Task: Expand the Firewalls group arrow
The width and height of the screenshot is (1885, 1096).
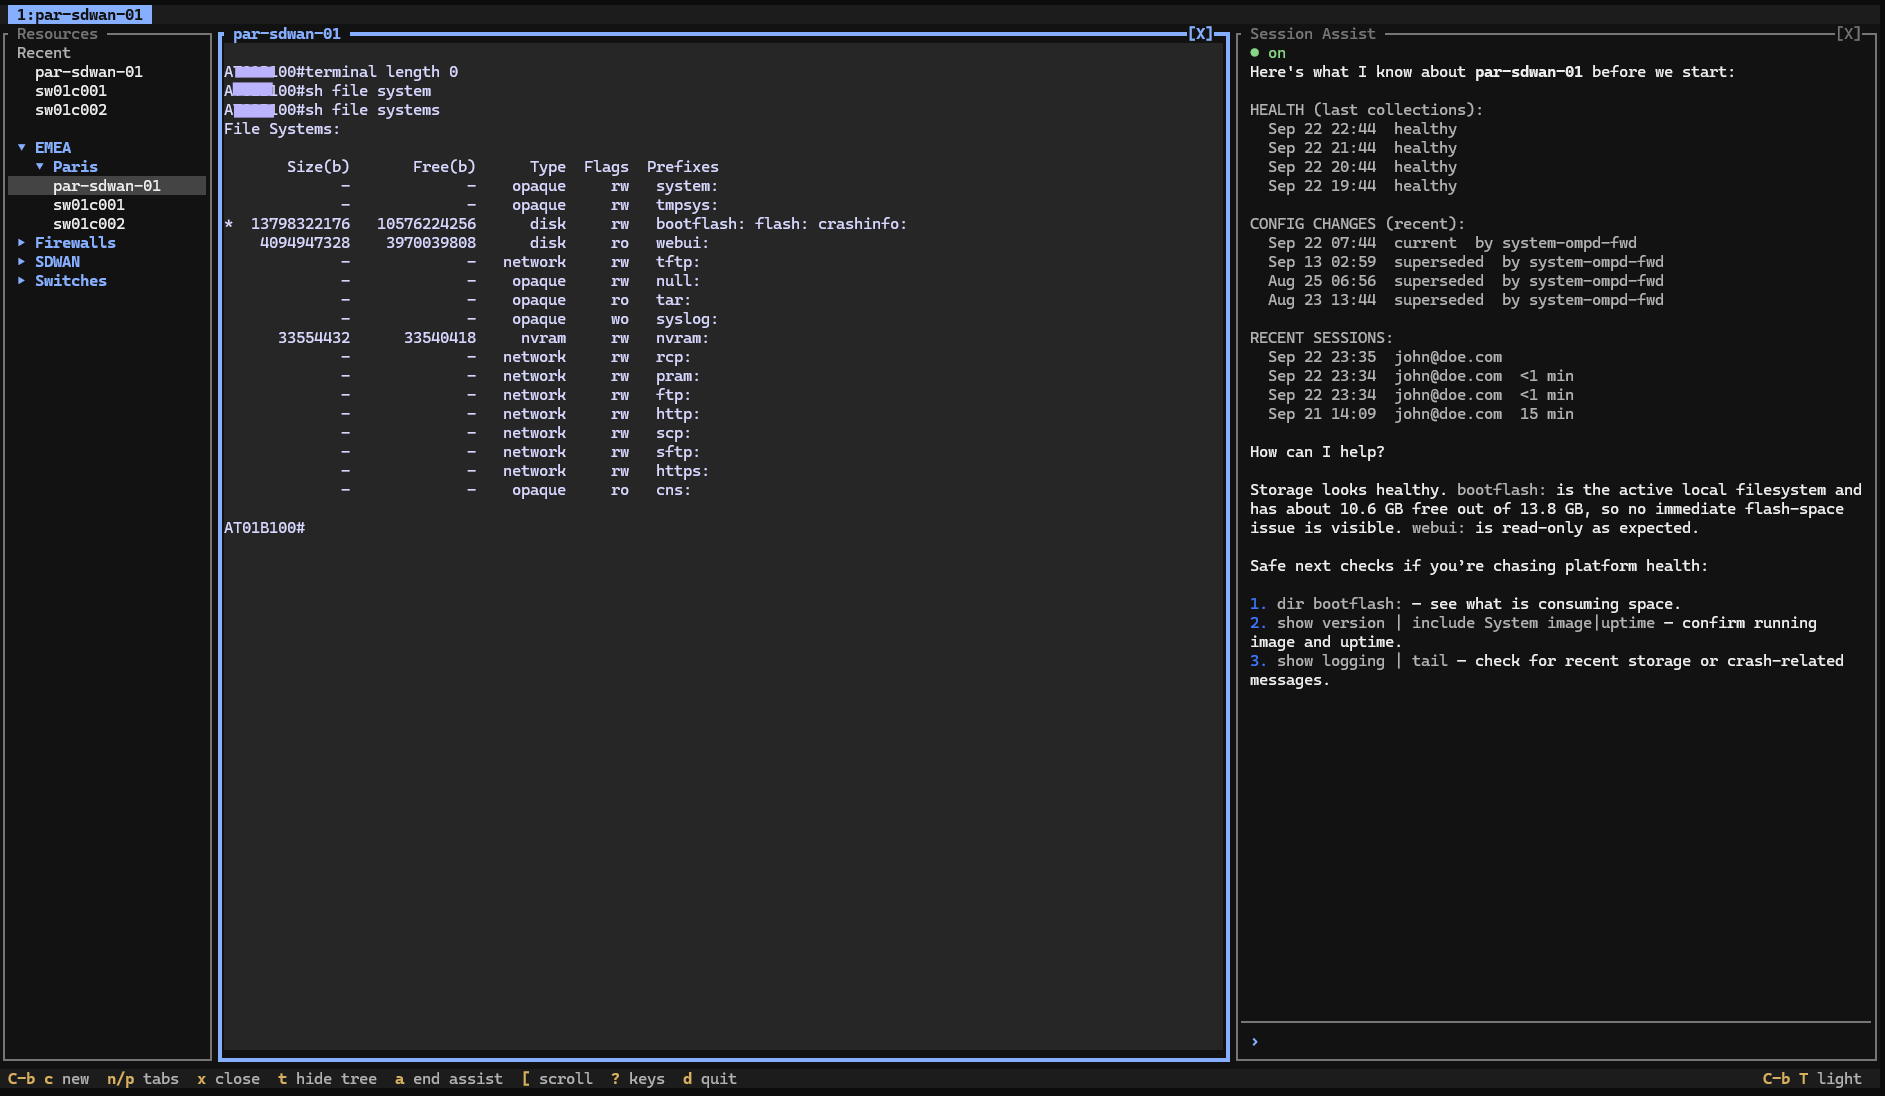Action: [21, 242]
